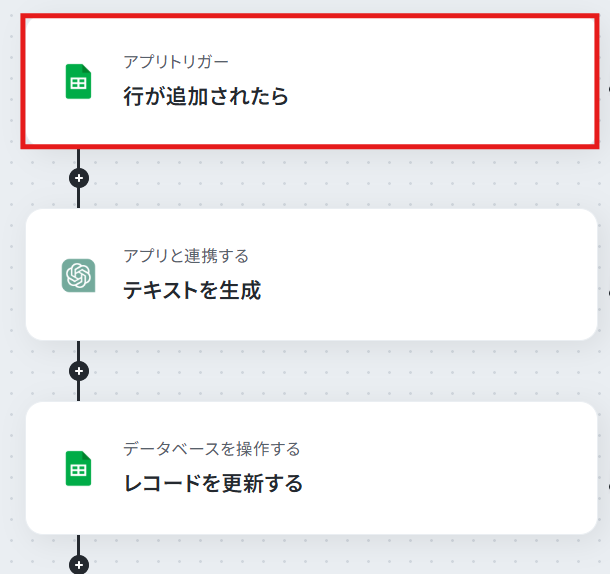
Task: Click the アプリトリガー label
Action: (176, 62)
